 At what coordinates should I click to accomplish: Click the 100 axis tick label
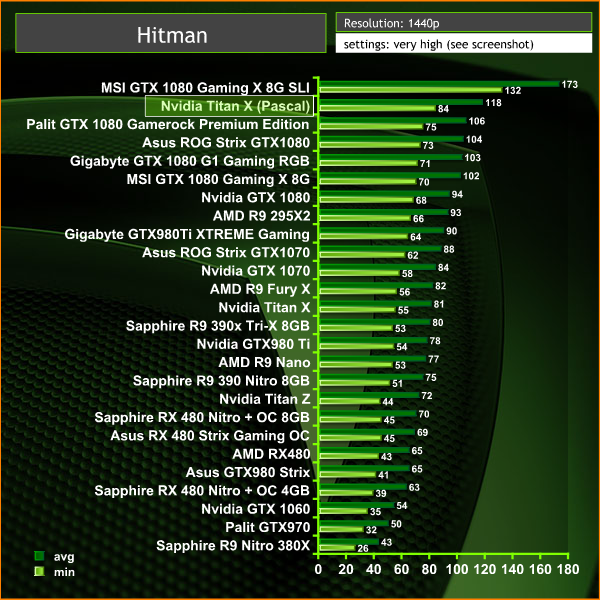coord(457,569)
